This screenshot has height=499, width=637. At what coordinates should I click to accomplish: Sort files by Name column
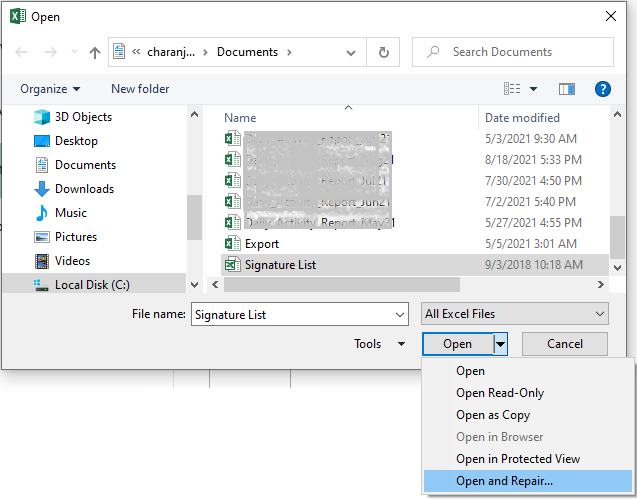240,118
